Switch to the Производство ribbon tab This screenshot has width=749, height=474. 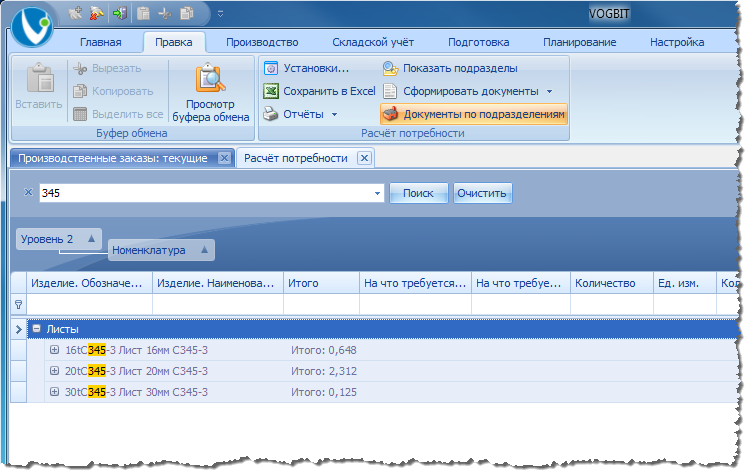(262, 42)
